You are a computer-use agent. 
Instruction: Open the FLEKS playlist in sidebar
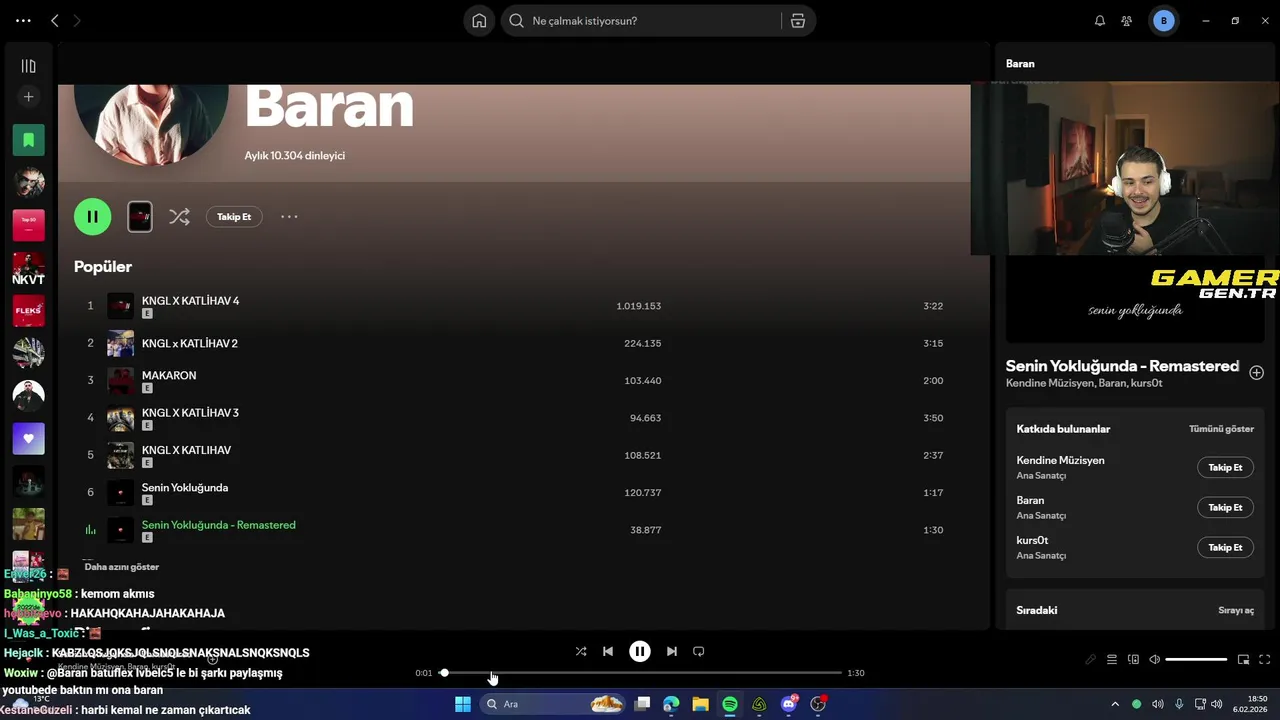28,311
